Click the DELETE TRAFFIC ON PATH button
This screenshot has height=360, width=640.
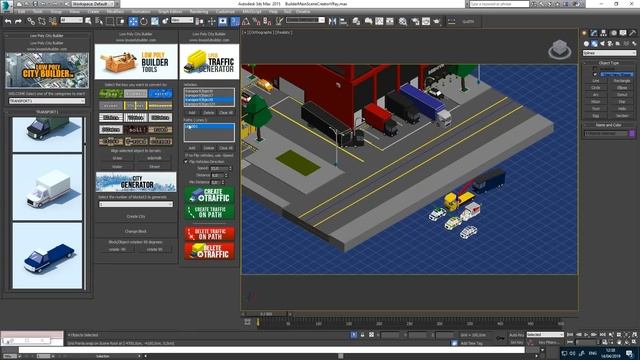point(209,234)
